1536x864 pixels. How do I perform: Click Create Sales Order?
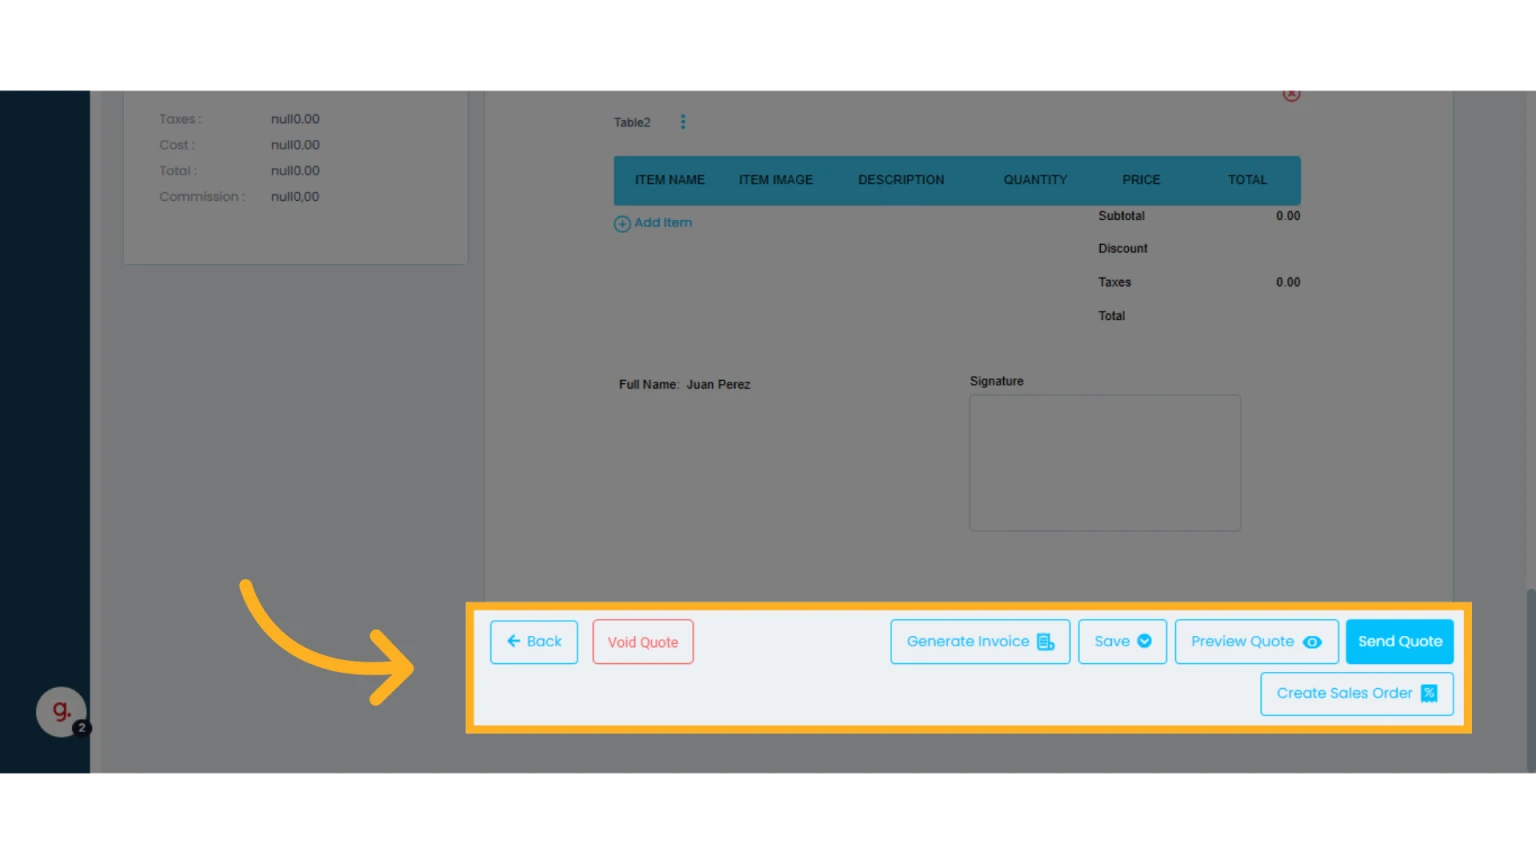click(x=1357, y=694)
